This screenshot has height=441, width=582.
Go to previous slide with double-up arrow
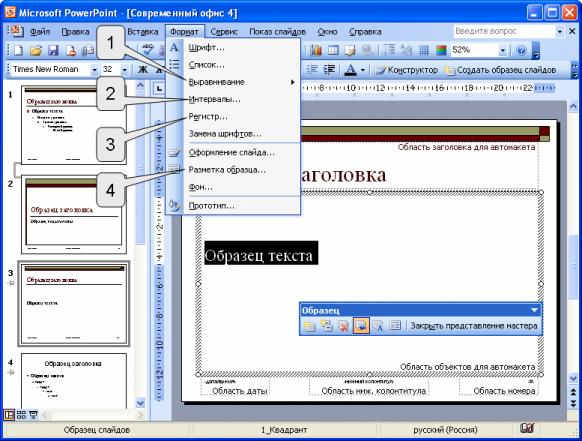[x=573, y=392]
